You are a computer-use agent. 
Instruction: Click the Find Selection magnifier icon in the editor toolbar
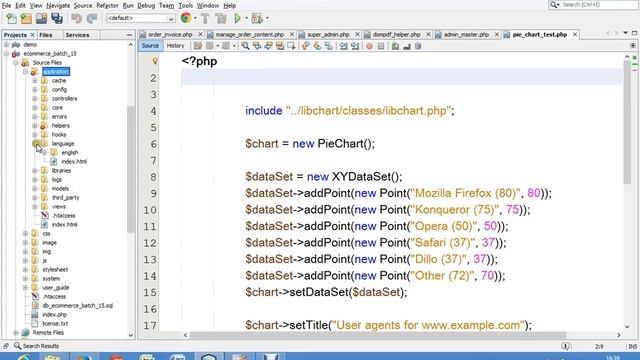245,46
